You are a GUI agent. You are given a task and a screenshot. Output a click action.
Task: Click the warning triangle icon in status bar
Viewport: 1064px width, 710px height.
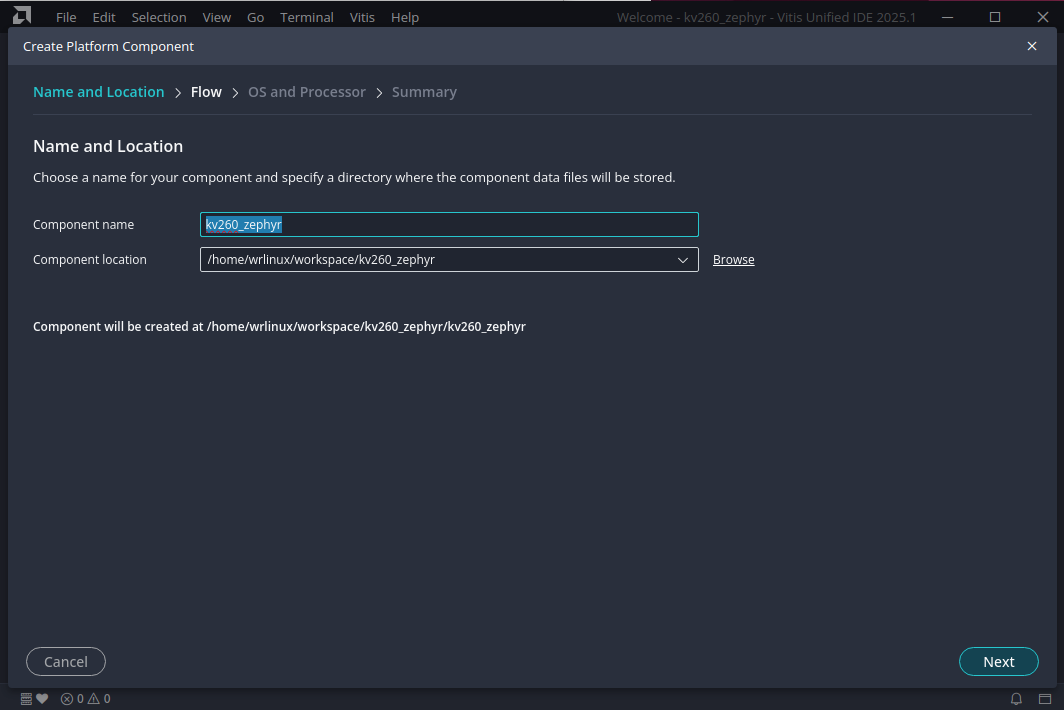click(93, 699)
